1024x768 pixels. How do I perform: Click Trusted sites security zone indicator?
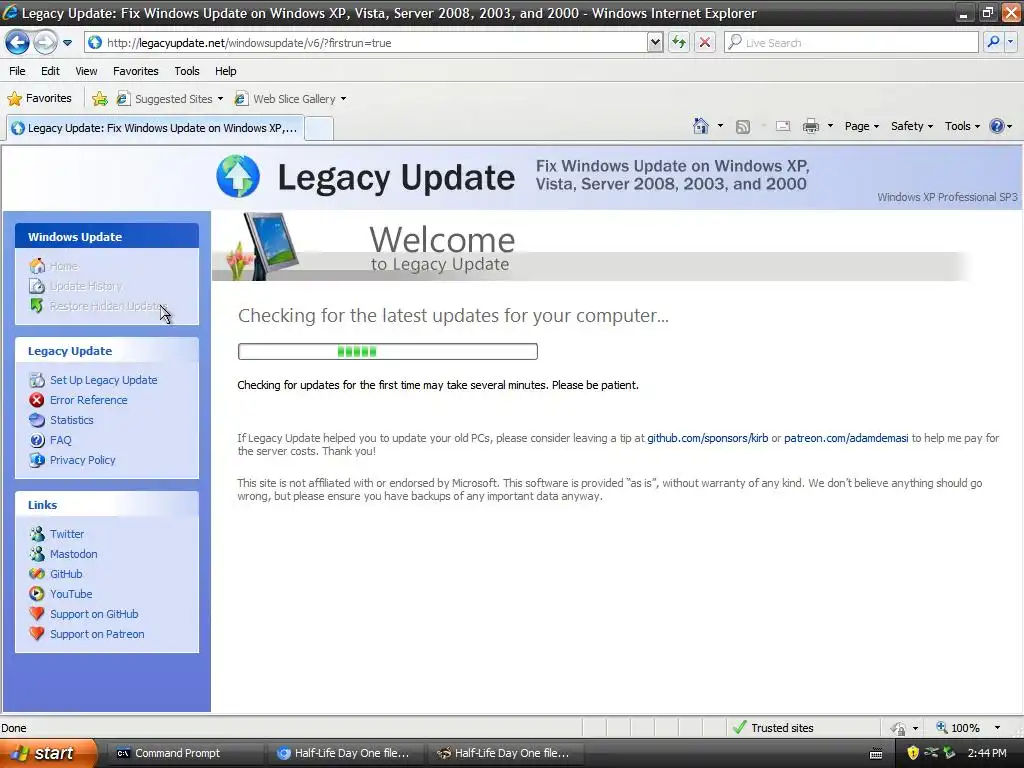click(773, 728)
